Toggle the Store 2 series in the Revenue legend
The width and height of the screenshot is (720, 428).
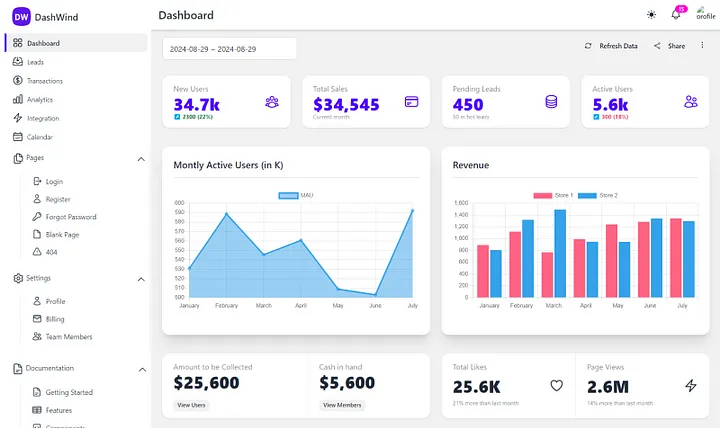point(597,196)
